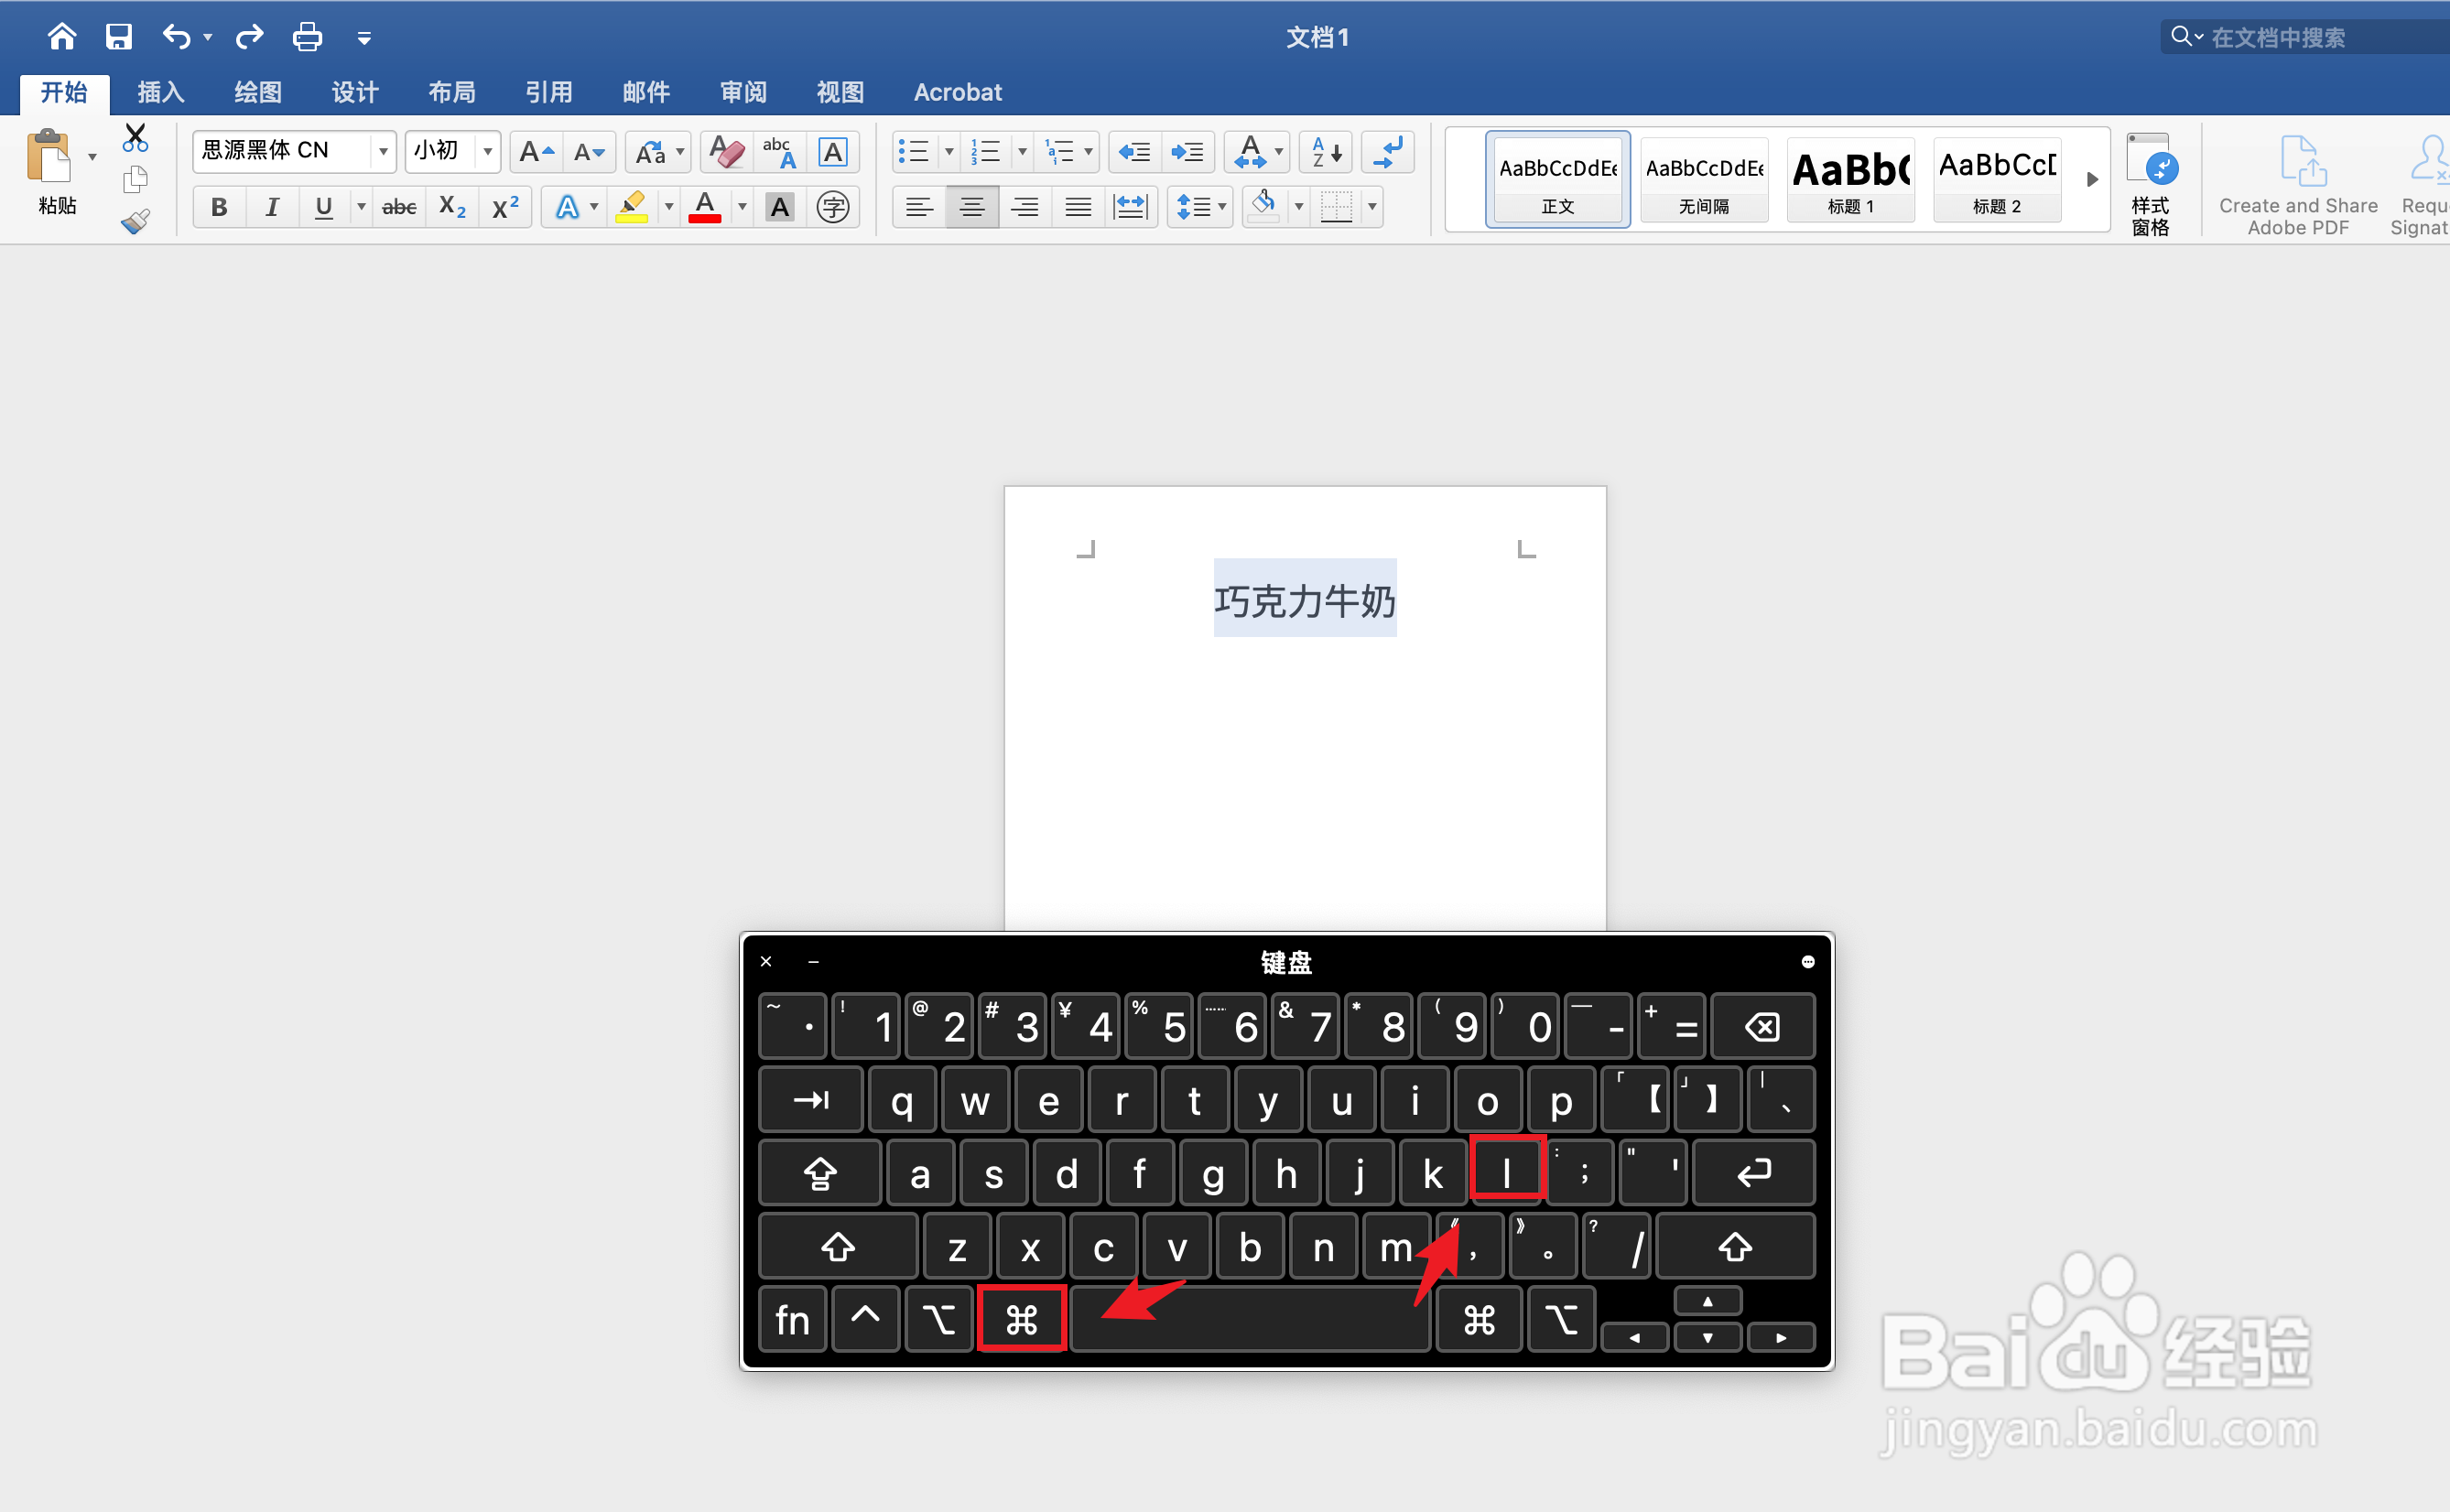
Task: Apply paragraph shading paint bucket
Action: point(1264,207)
